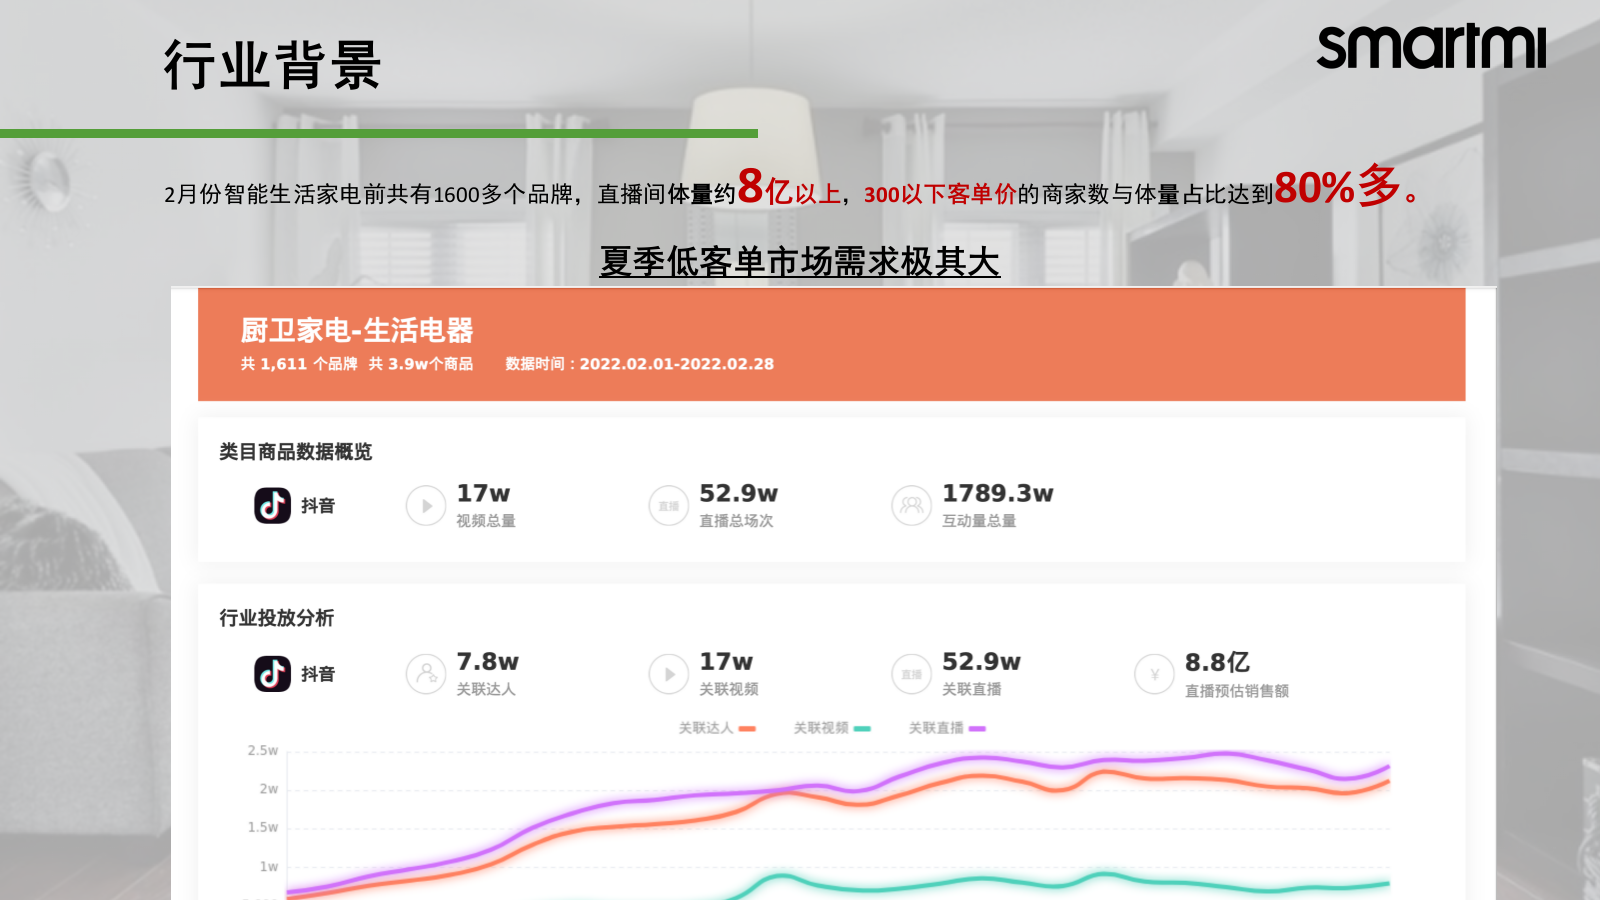Select the 数据时间 2022.02.01-2022.02.28 label

(638, 364)
